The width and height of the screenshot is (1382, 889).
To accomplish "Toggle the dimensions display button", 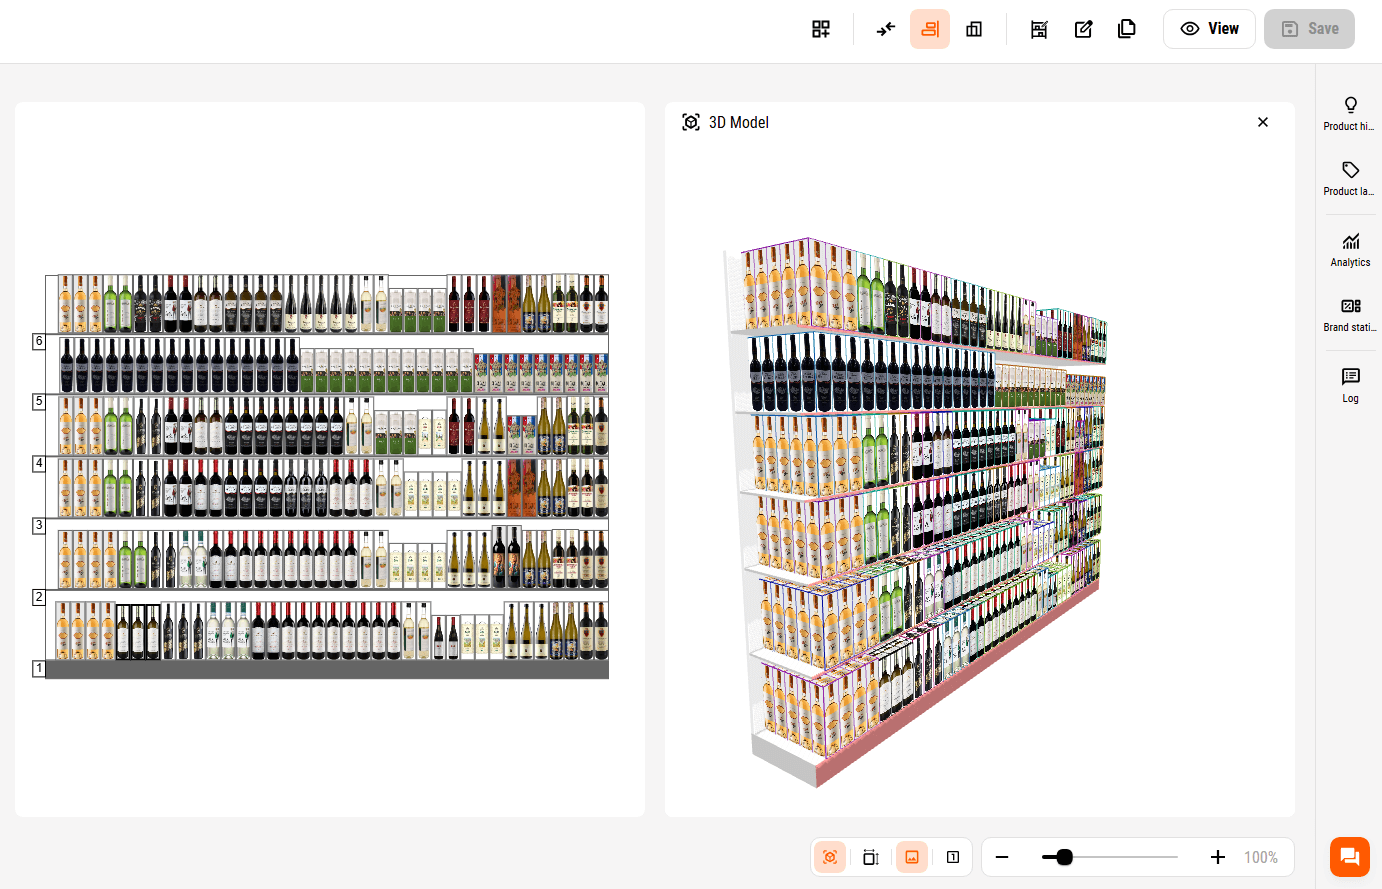I will click(x=871, y=857).
